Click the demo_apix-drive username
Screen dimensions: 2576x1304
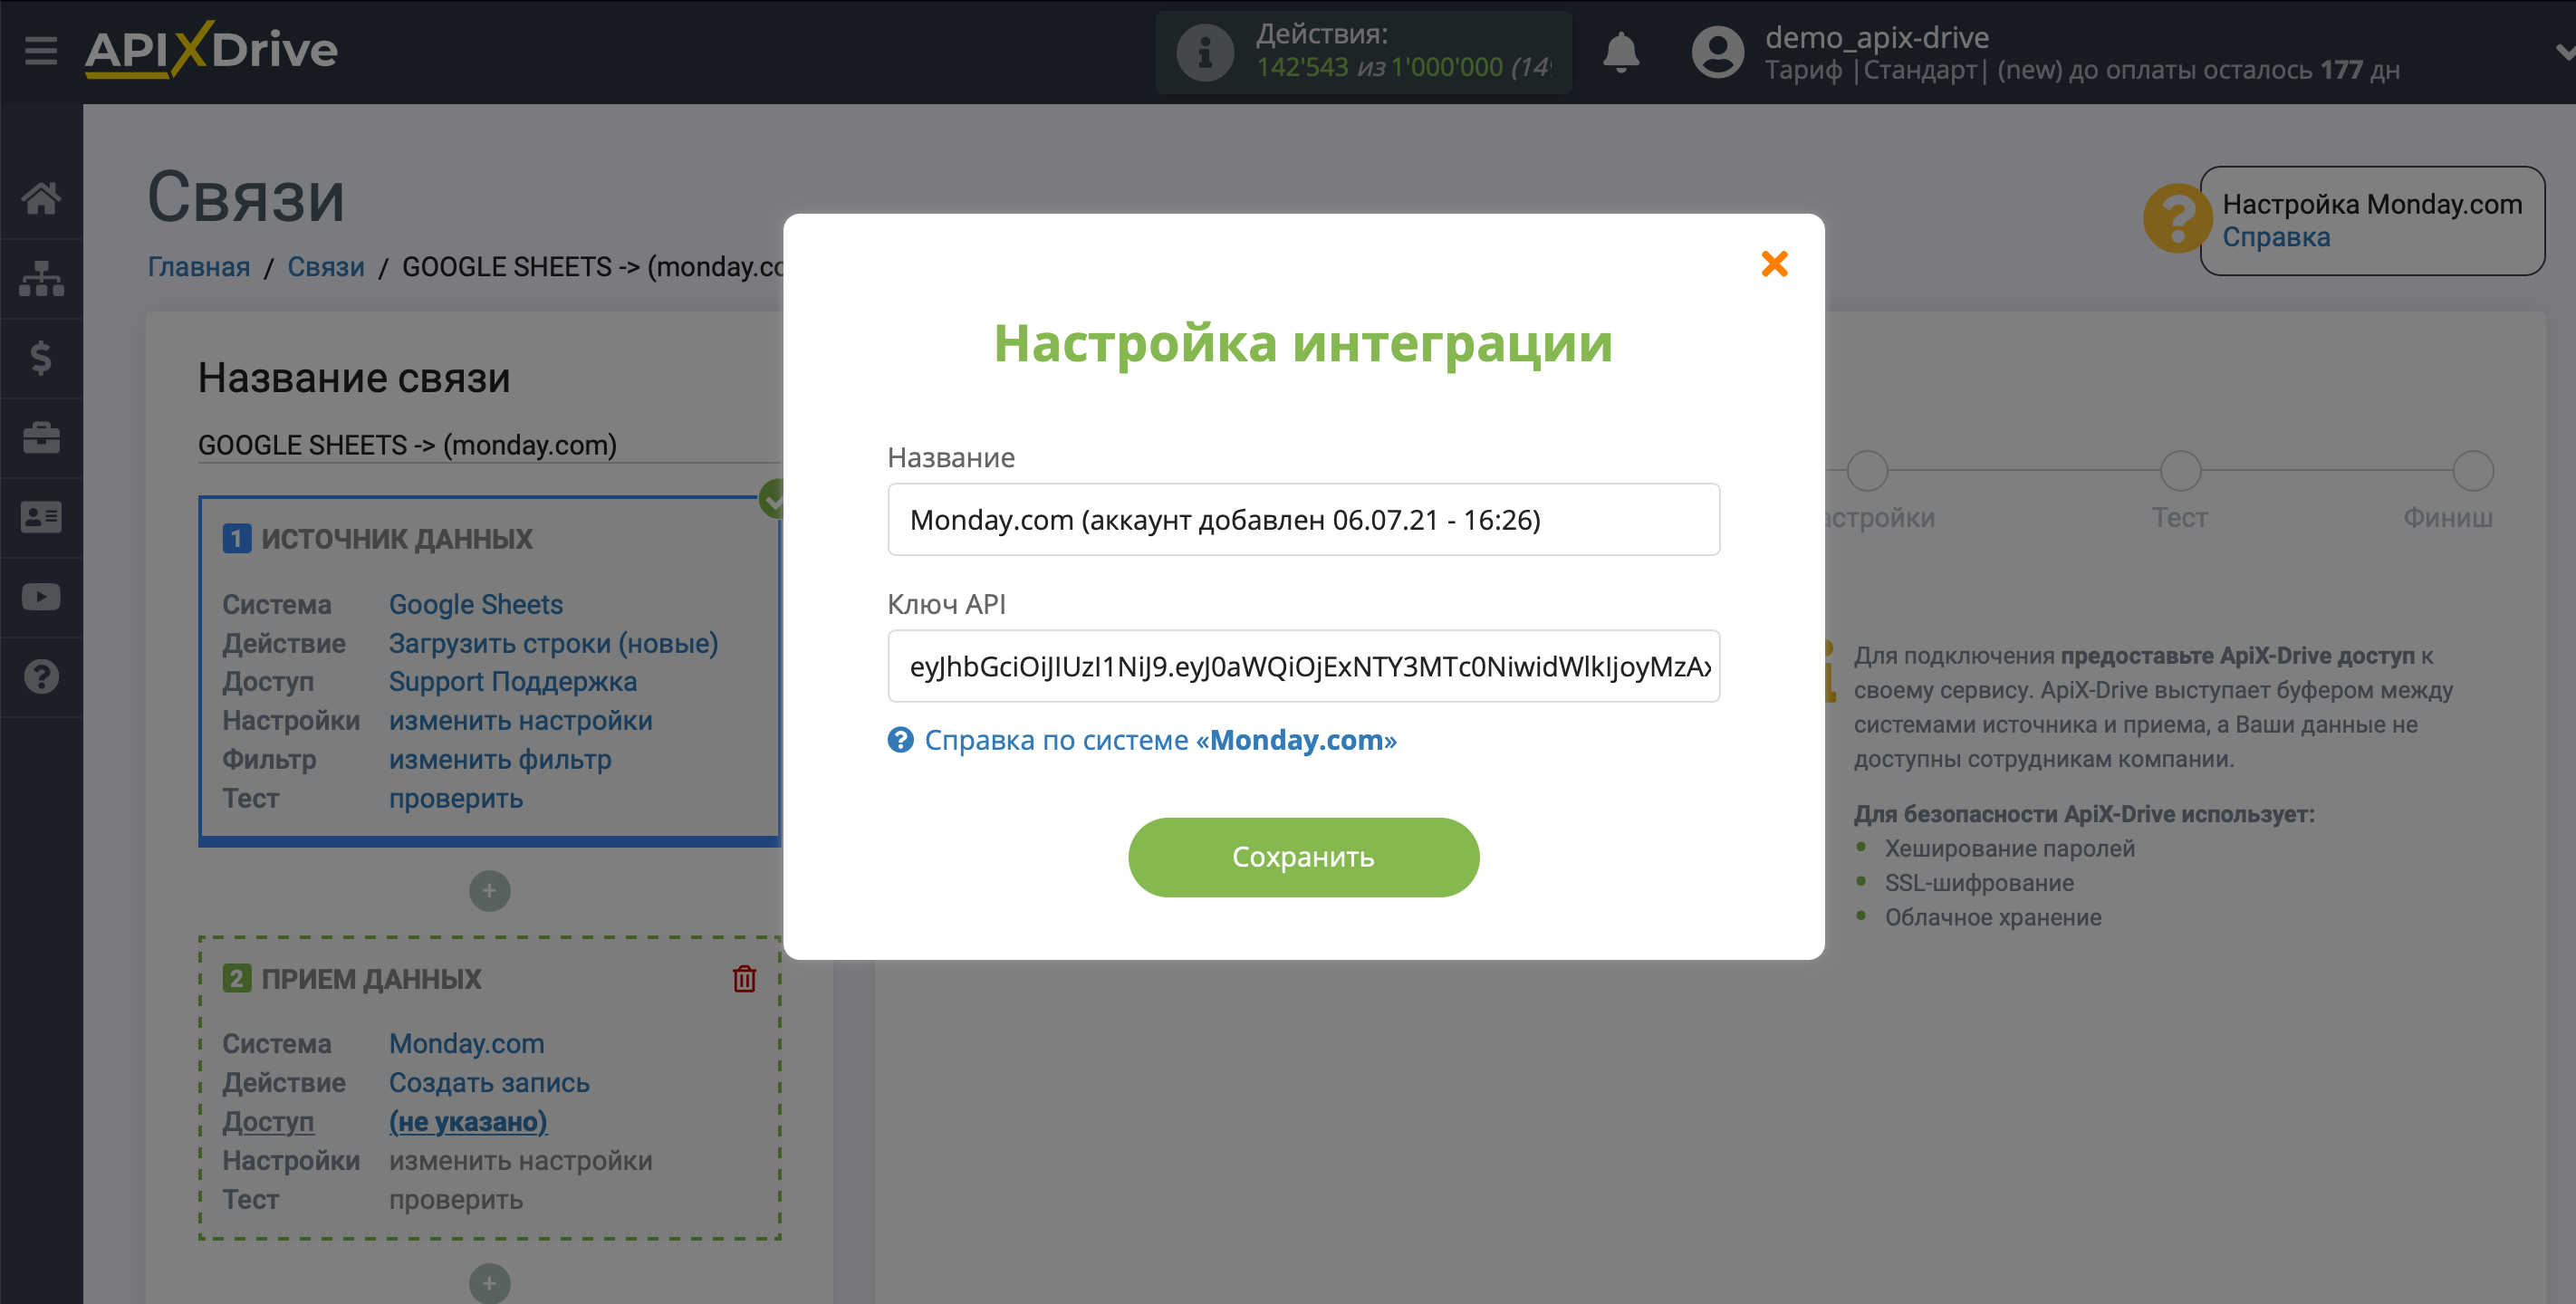click(1877, 37)
